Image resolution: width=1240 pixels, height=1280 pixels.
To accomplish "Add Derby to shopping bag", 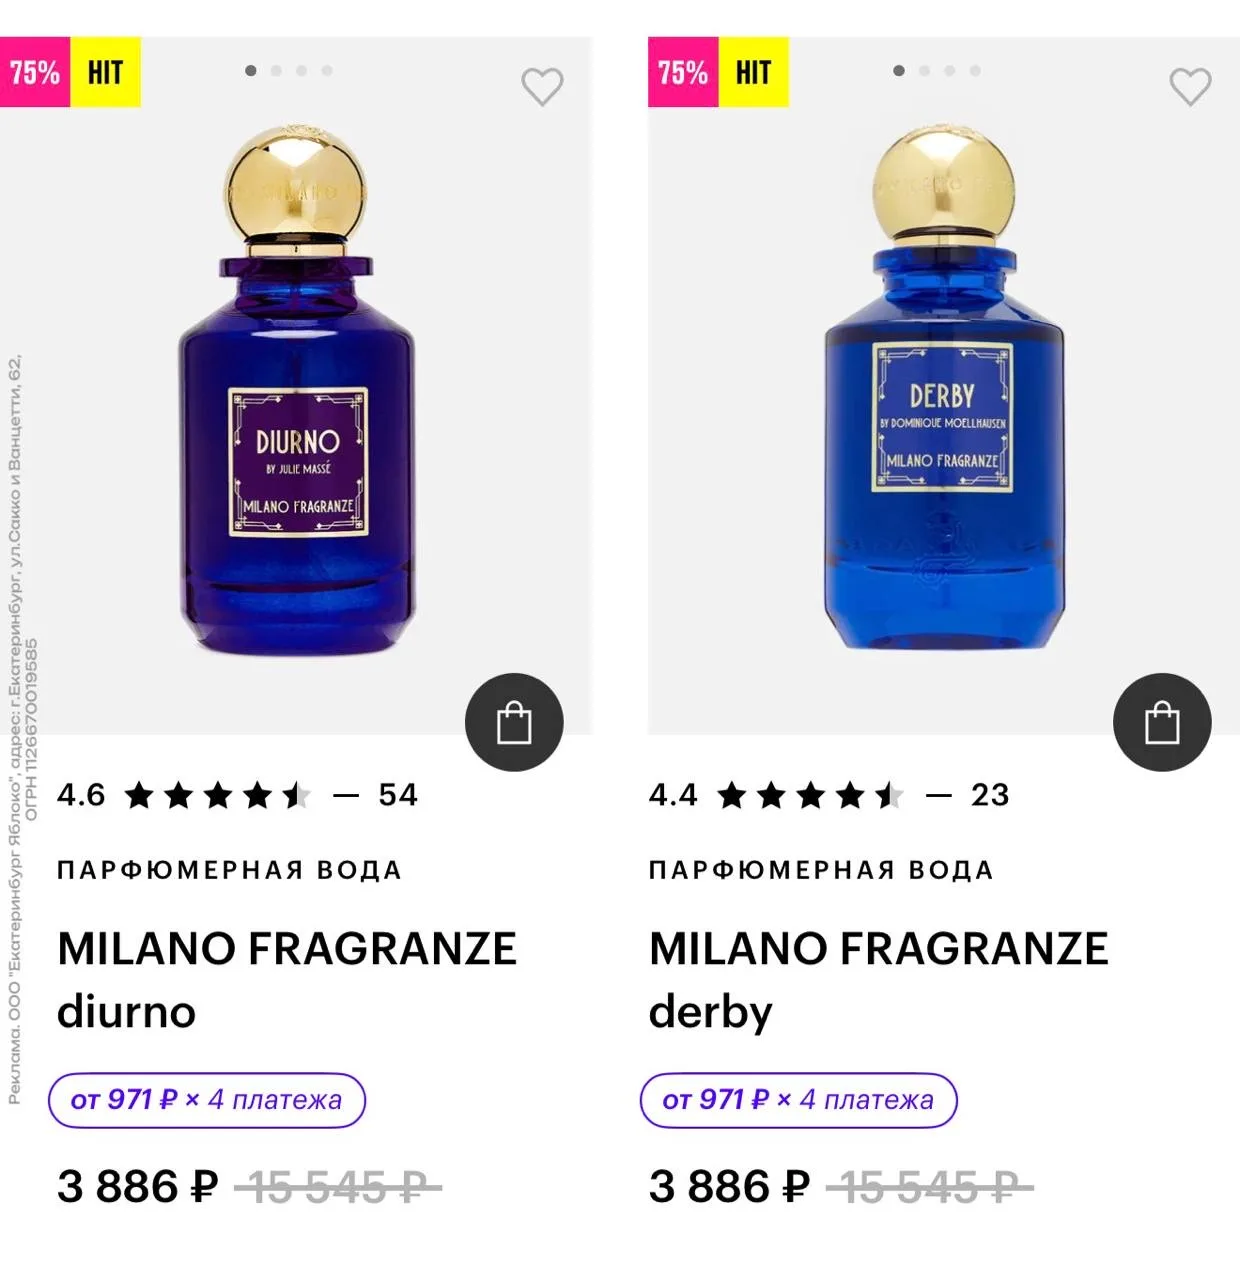I will pos(1162,722).
